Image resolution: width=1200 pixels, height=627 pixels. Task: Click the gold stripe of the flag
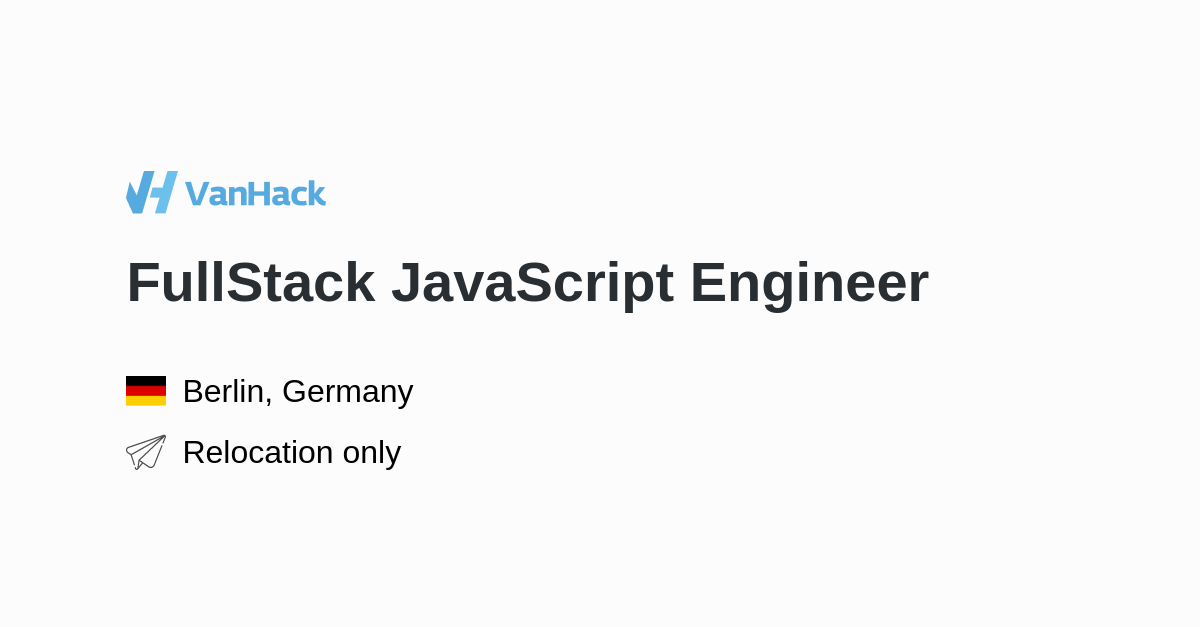(x=146, y=401)
